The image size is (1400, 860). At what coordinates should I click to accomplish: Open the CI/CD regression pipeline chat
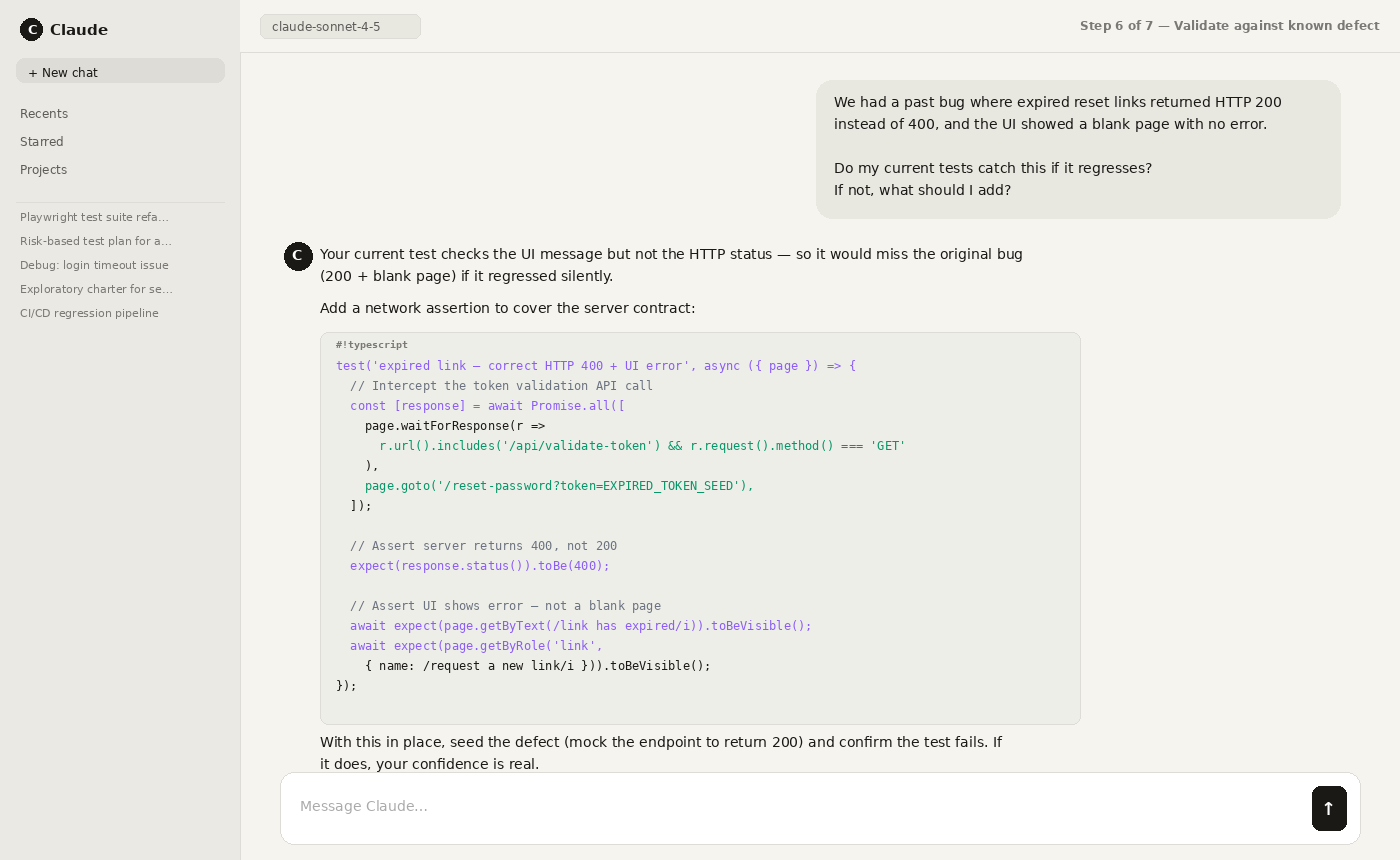pos(89,312)
